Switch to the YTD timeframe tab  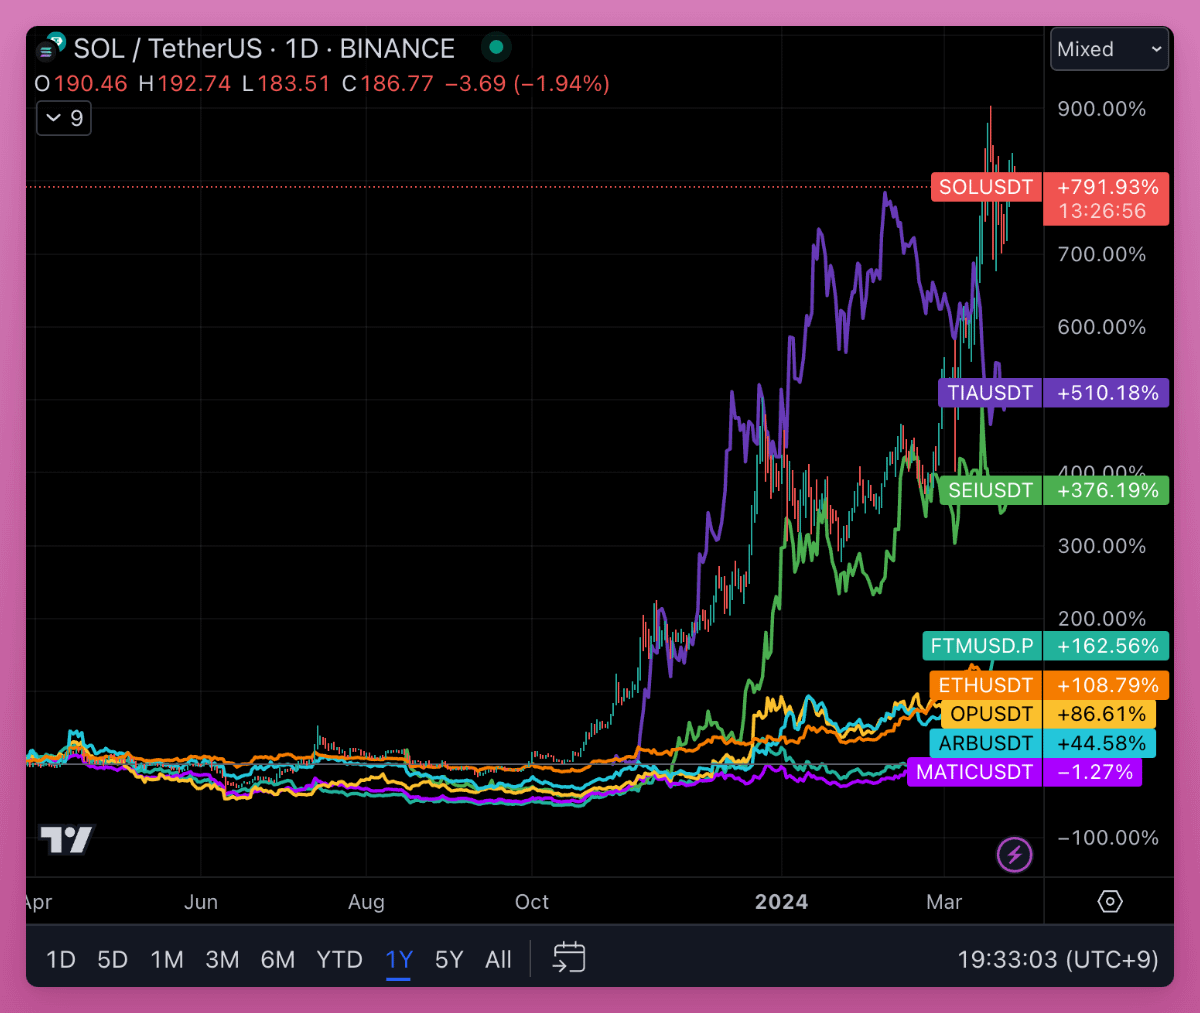coord(339,958)
